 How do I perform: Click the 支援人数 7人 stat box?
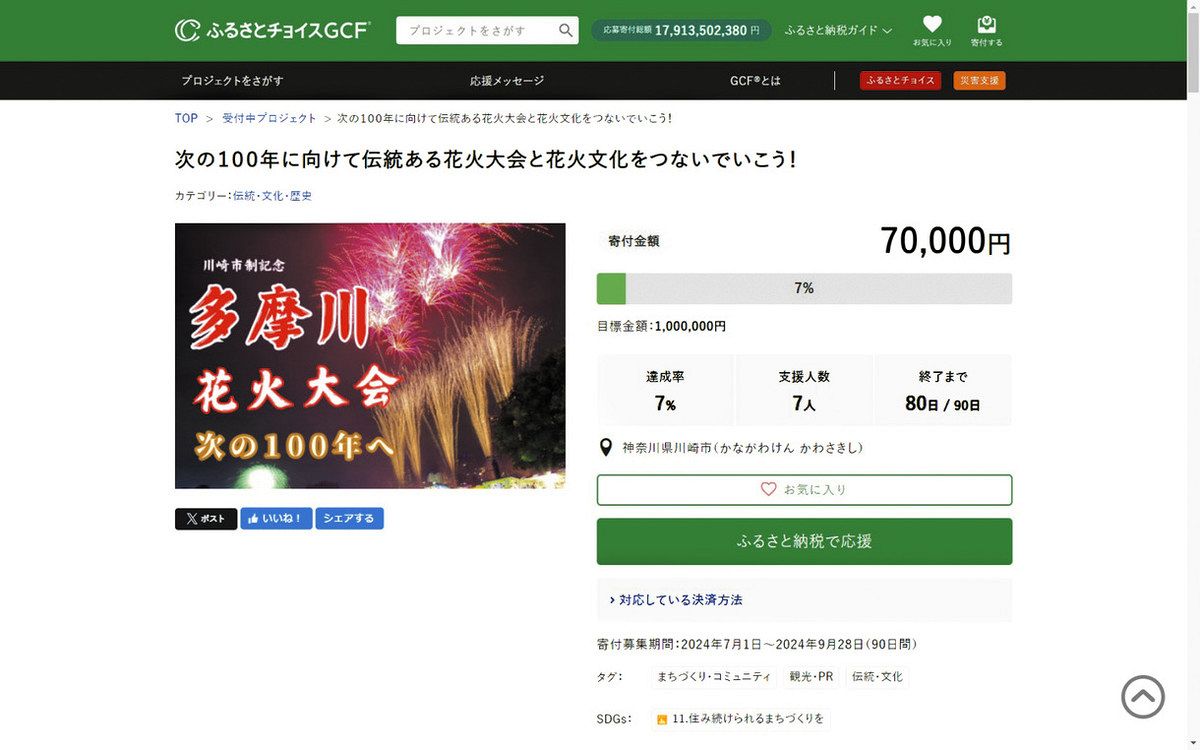[804, 390]
